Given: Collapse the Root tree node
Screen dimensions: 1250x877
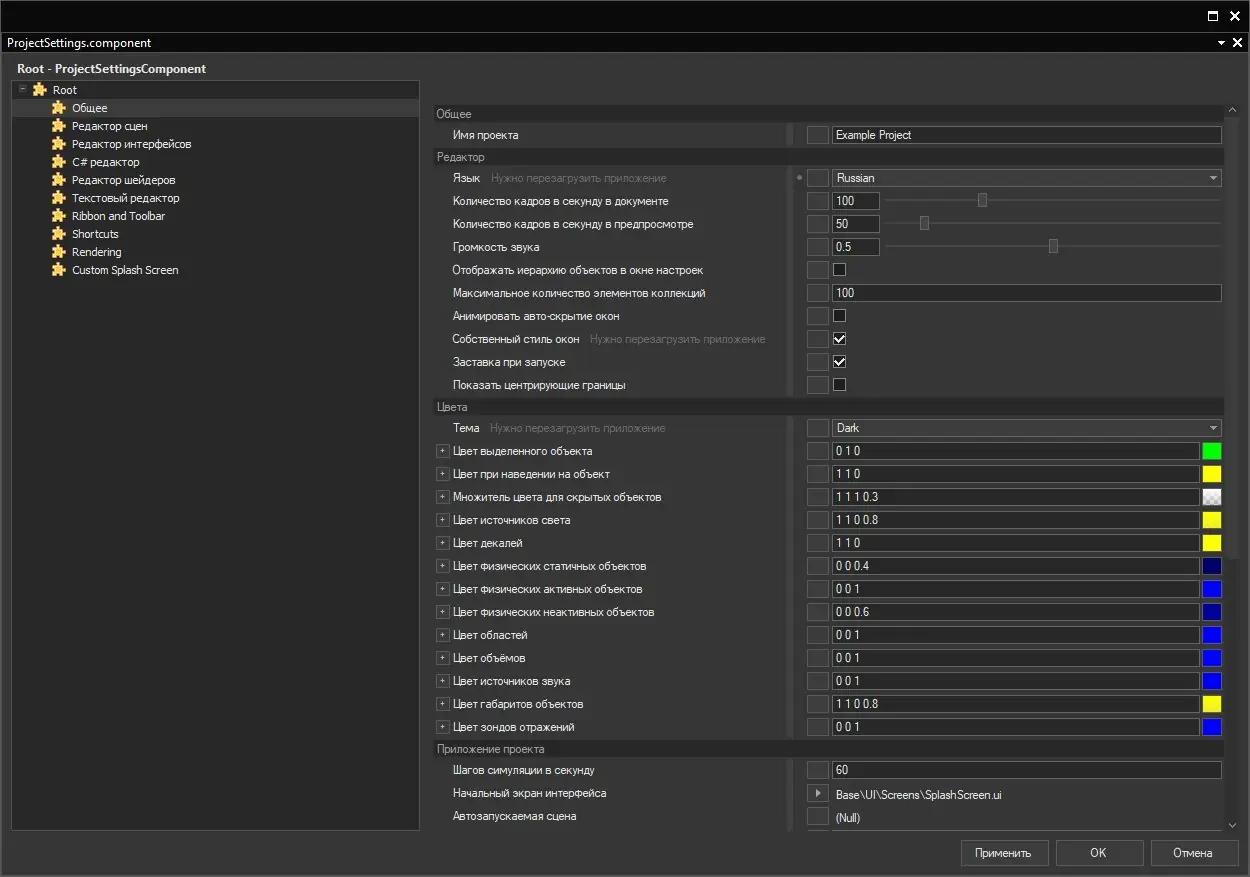Looking at the screenshot, I should point(23,90).
